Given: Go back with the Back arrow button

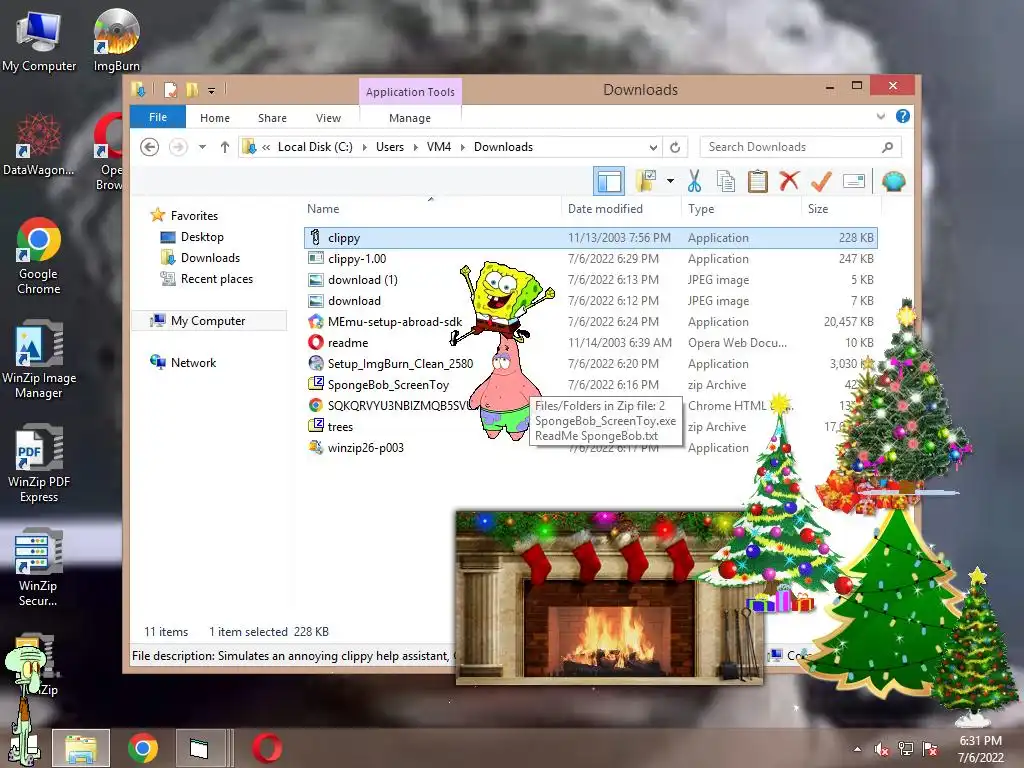Looking at the screenshot, I should (150, 147).
